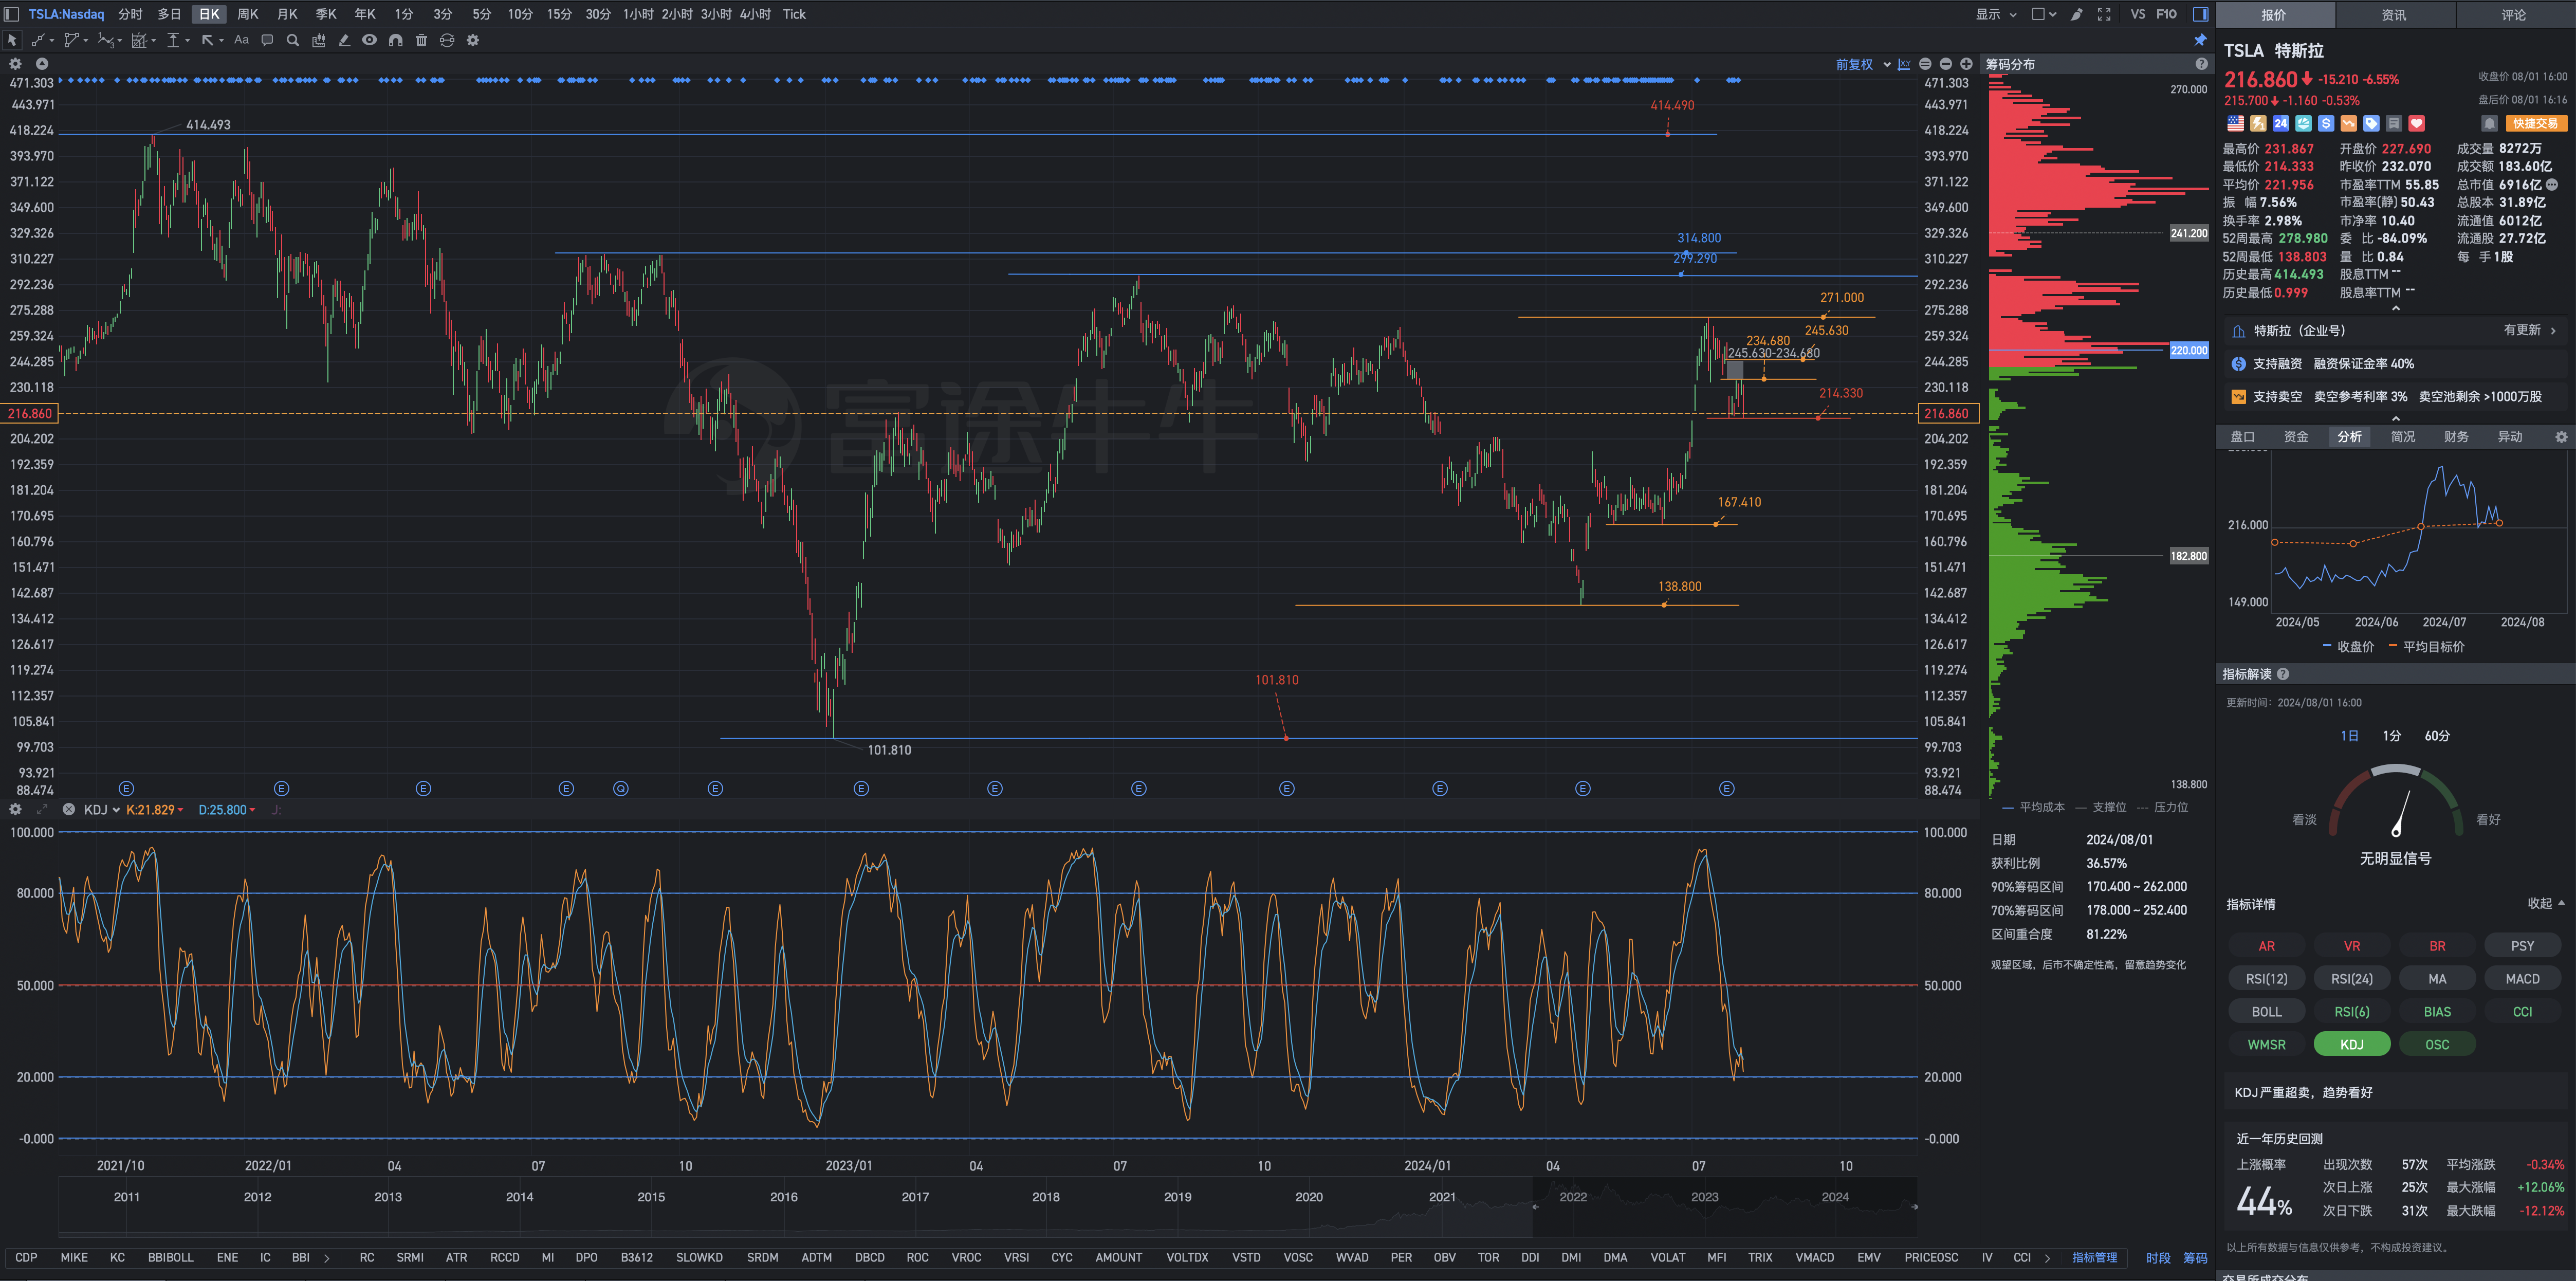The image size is (2576, 1281).
Task: Select the 1日 signal period option
Action: [2350, 736]
